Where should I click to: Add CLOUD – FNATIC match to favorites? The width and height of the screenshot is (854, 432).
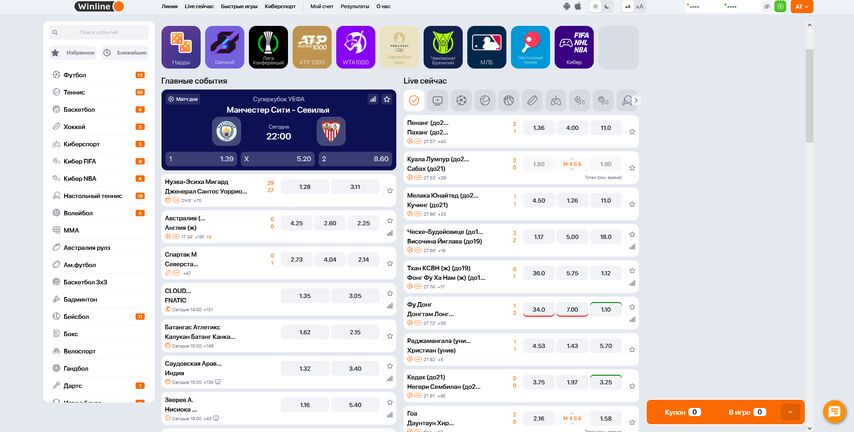[390, 294]
